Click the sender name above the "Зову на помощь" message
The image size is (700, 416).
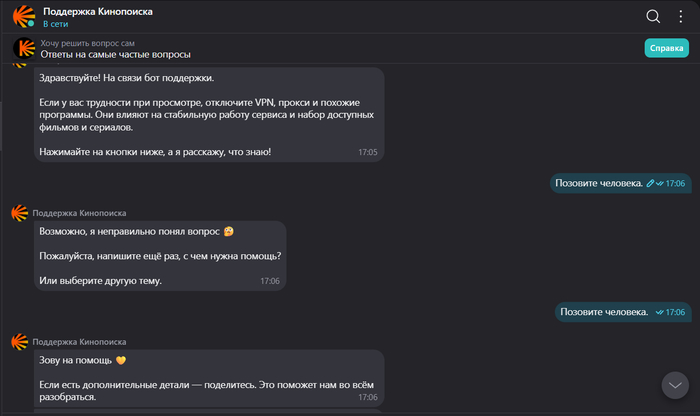click(82, 341)
